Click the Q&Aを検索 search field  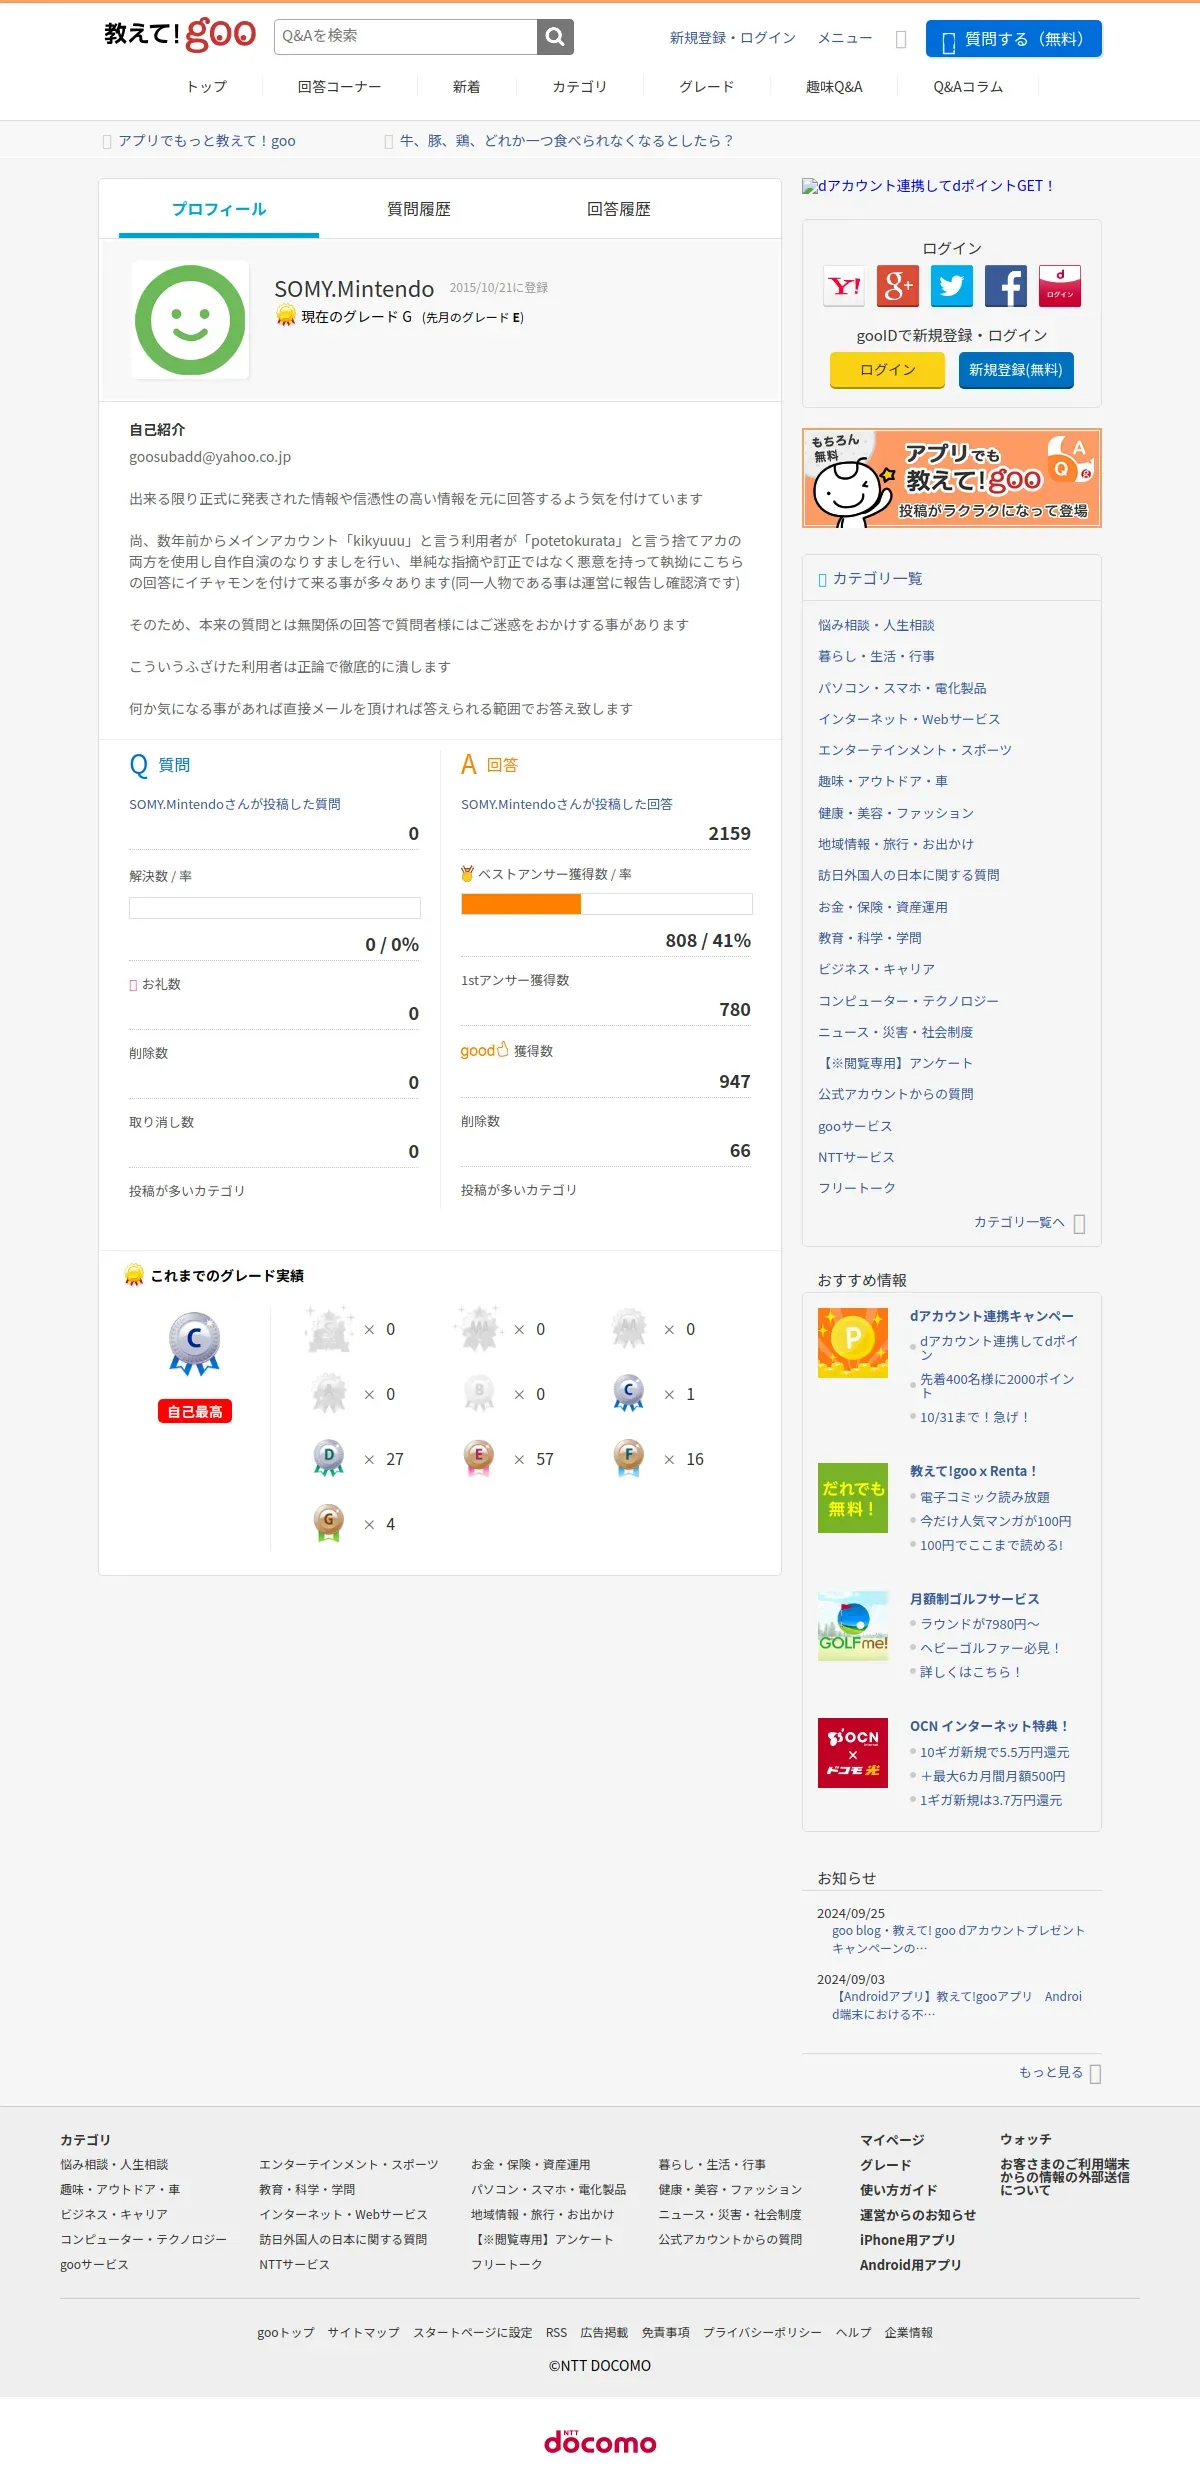tap(406, 37)
